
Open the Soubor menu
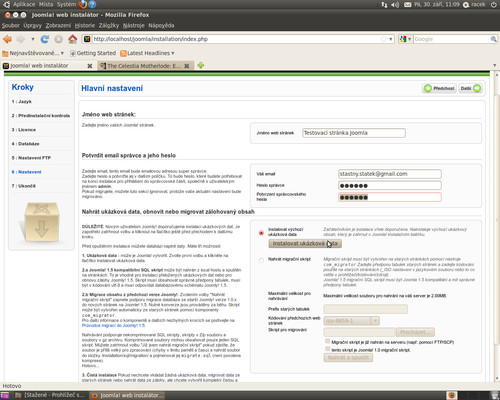tap(10, 25)
